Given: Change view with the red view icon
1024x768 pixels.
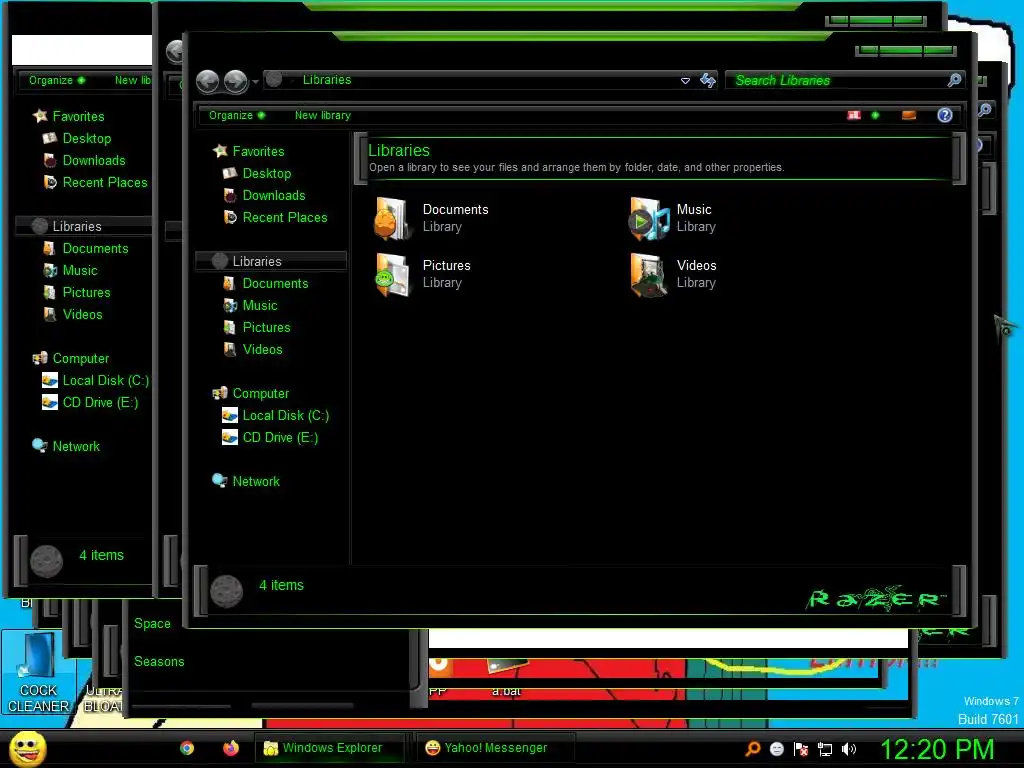Looking at the screenshot, I should click(854, 115).
